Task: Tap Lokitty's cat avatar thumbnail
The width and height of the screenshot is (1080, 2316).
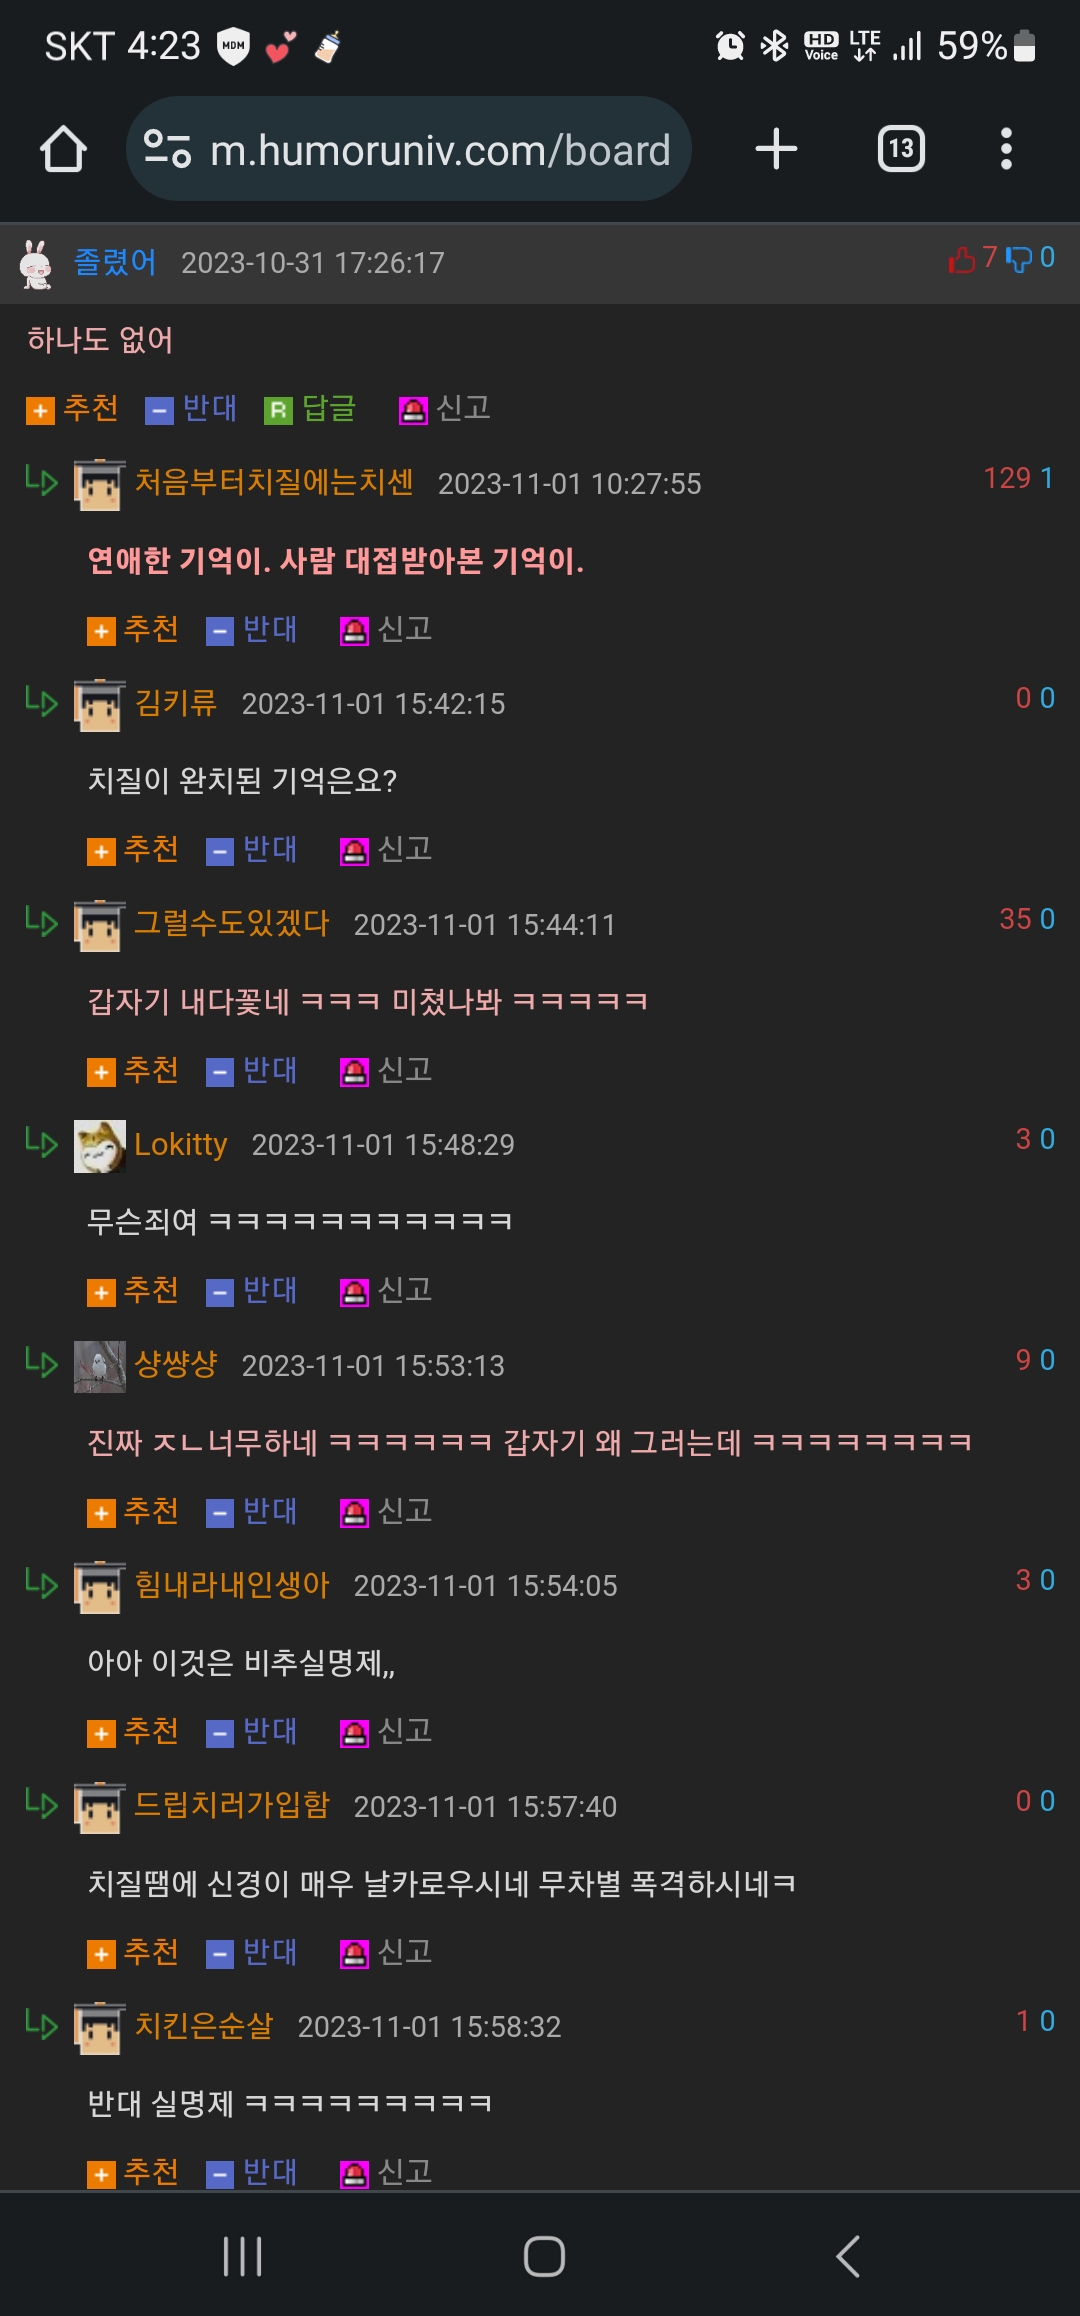Action: 100,1146
